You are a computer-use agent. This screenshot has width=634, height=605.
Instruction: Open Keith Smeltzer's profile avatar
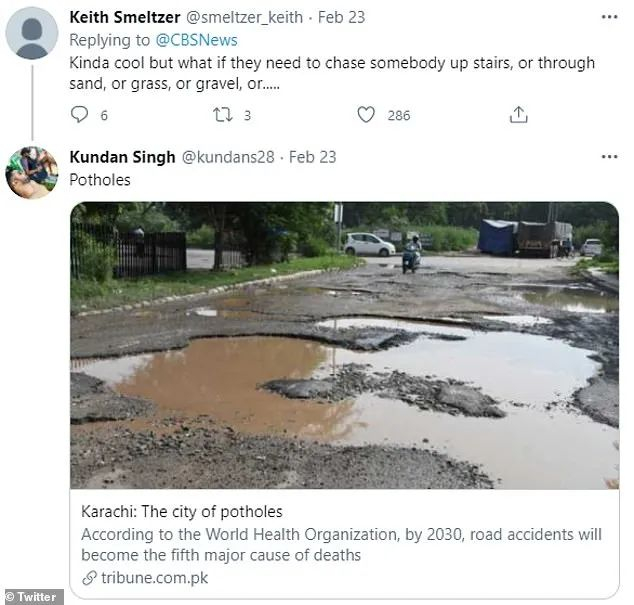pyautogui.click(x=31, y=33)
